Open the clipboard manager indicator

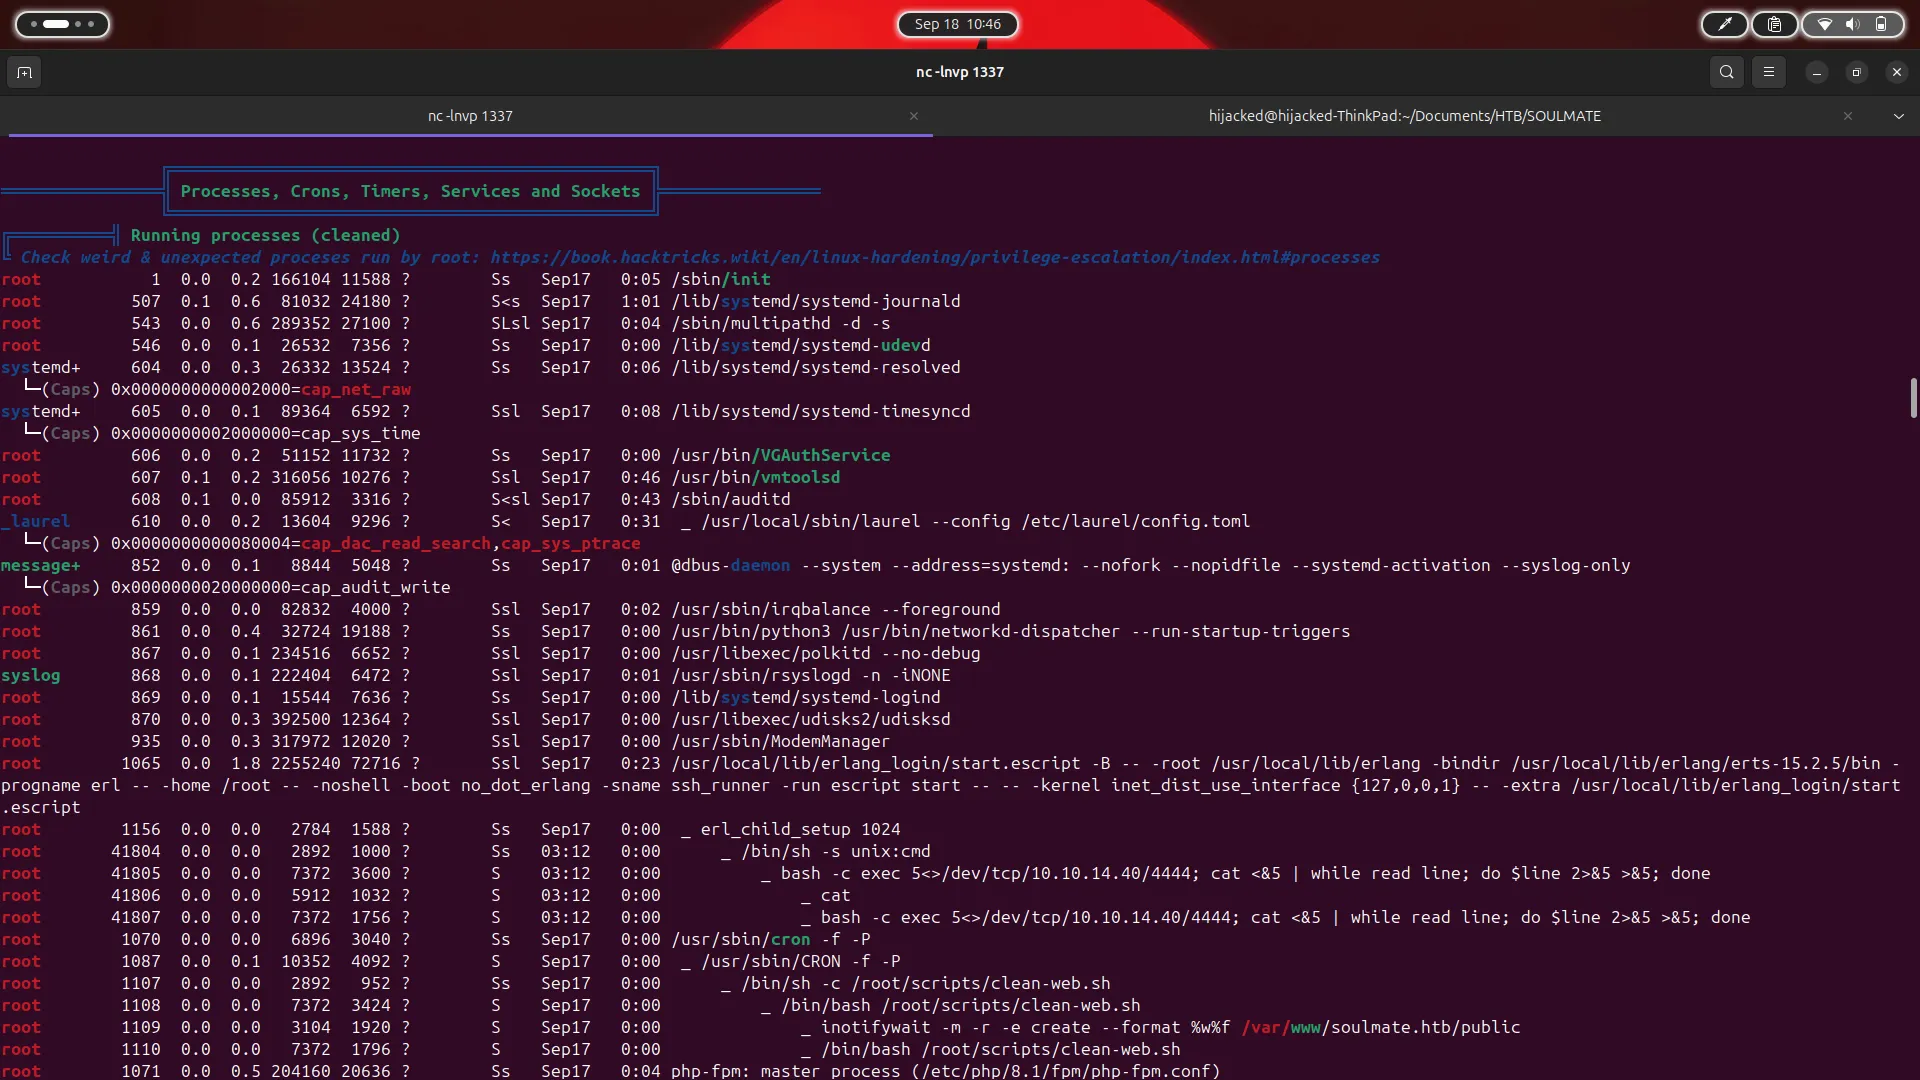(1774, 24)
